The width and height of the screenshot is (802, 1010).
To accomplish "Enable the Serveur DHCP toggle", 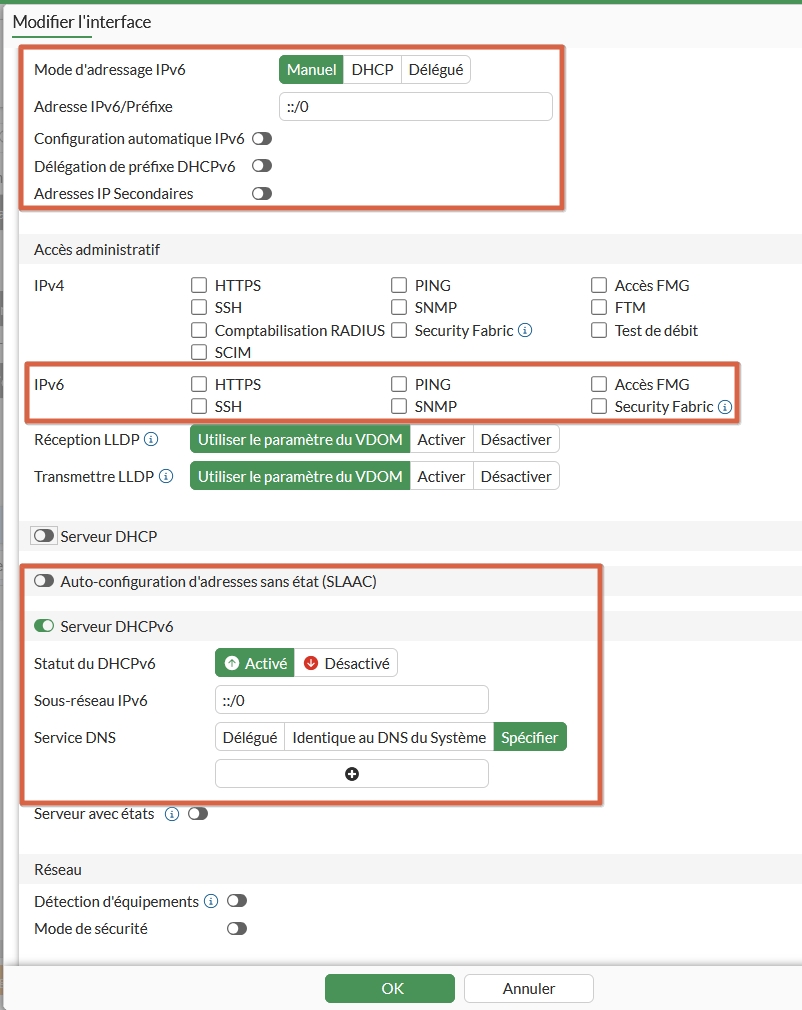I will [x=42, y=535].
